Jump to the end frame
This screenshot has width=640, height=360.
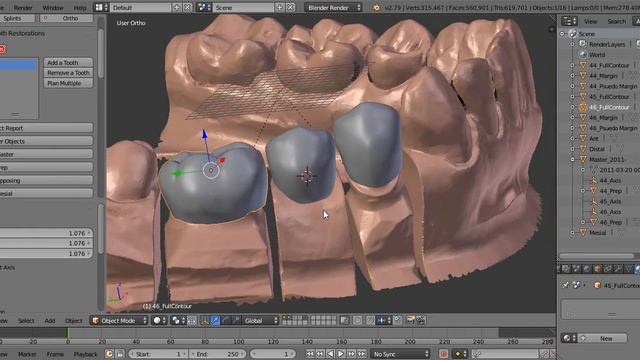pos(362,354)
